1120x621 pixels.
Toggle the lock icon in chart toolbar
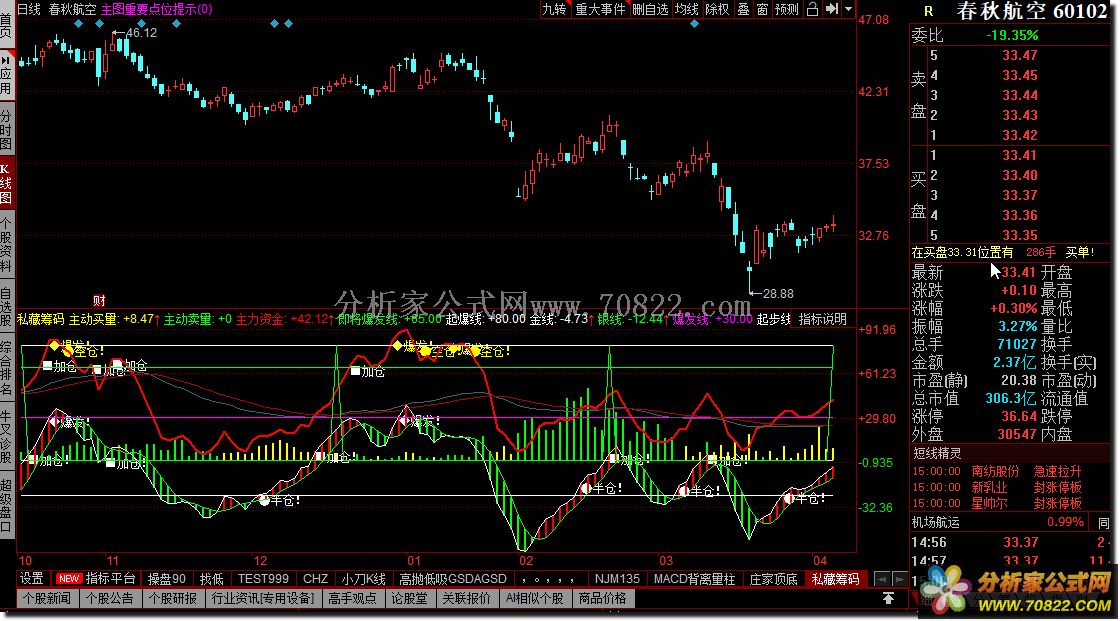point(812,9)
